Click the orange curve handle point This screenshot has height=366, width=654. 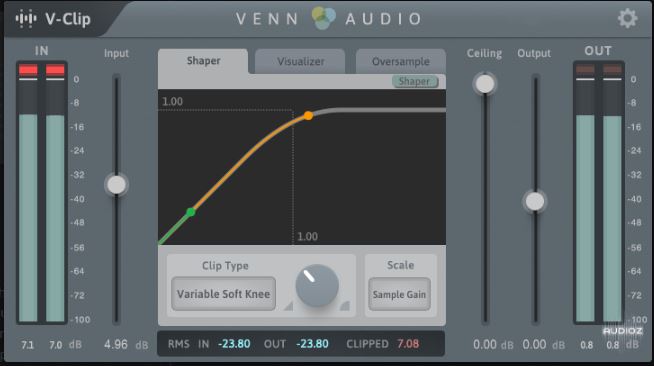click(x=308, y=115)
